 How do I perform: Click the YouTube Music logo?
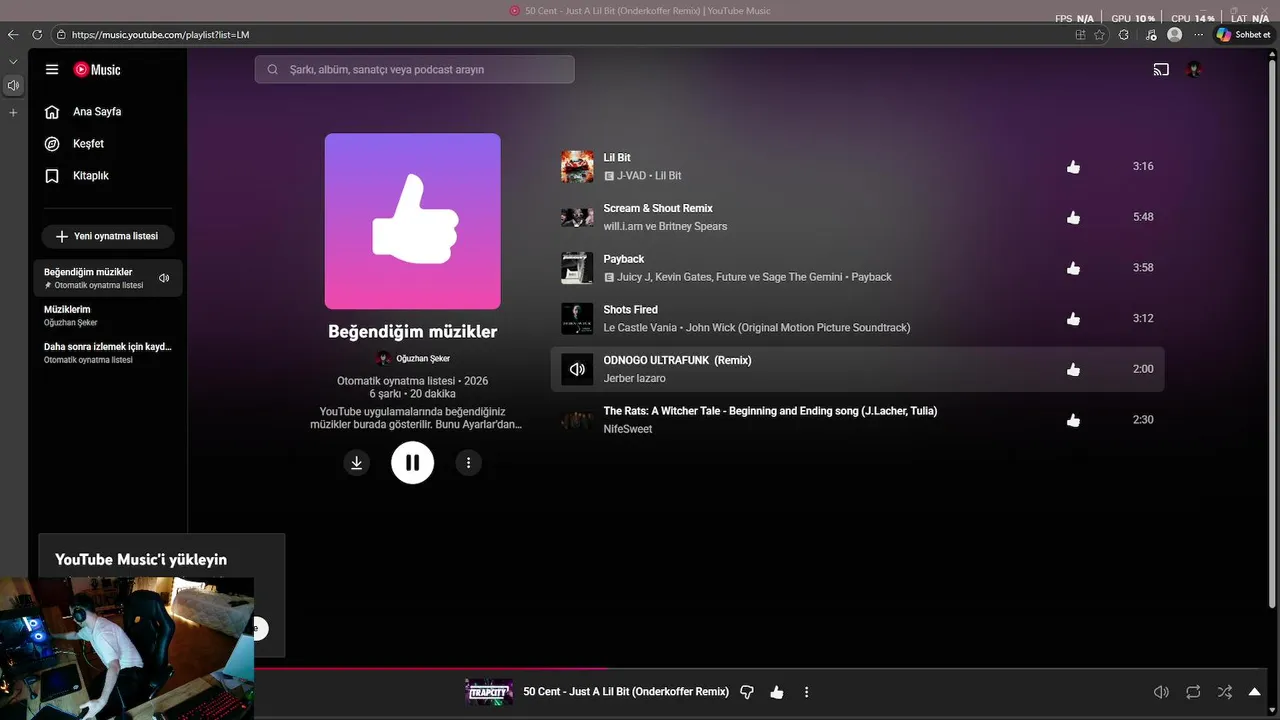[x=97, y=70]
